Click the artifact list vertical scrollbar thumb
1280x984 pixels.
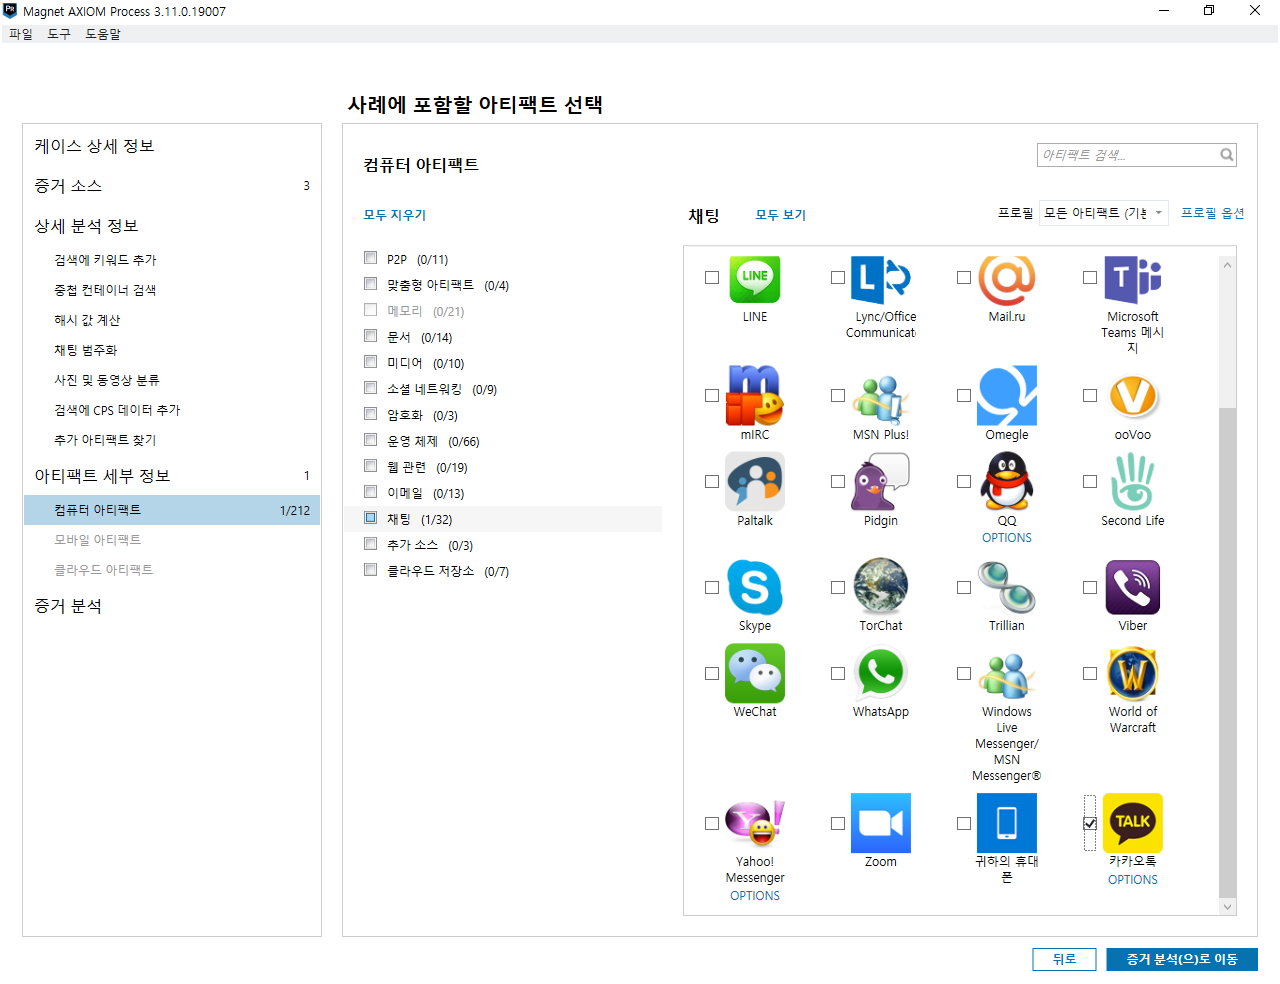click(1228, 652)
